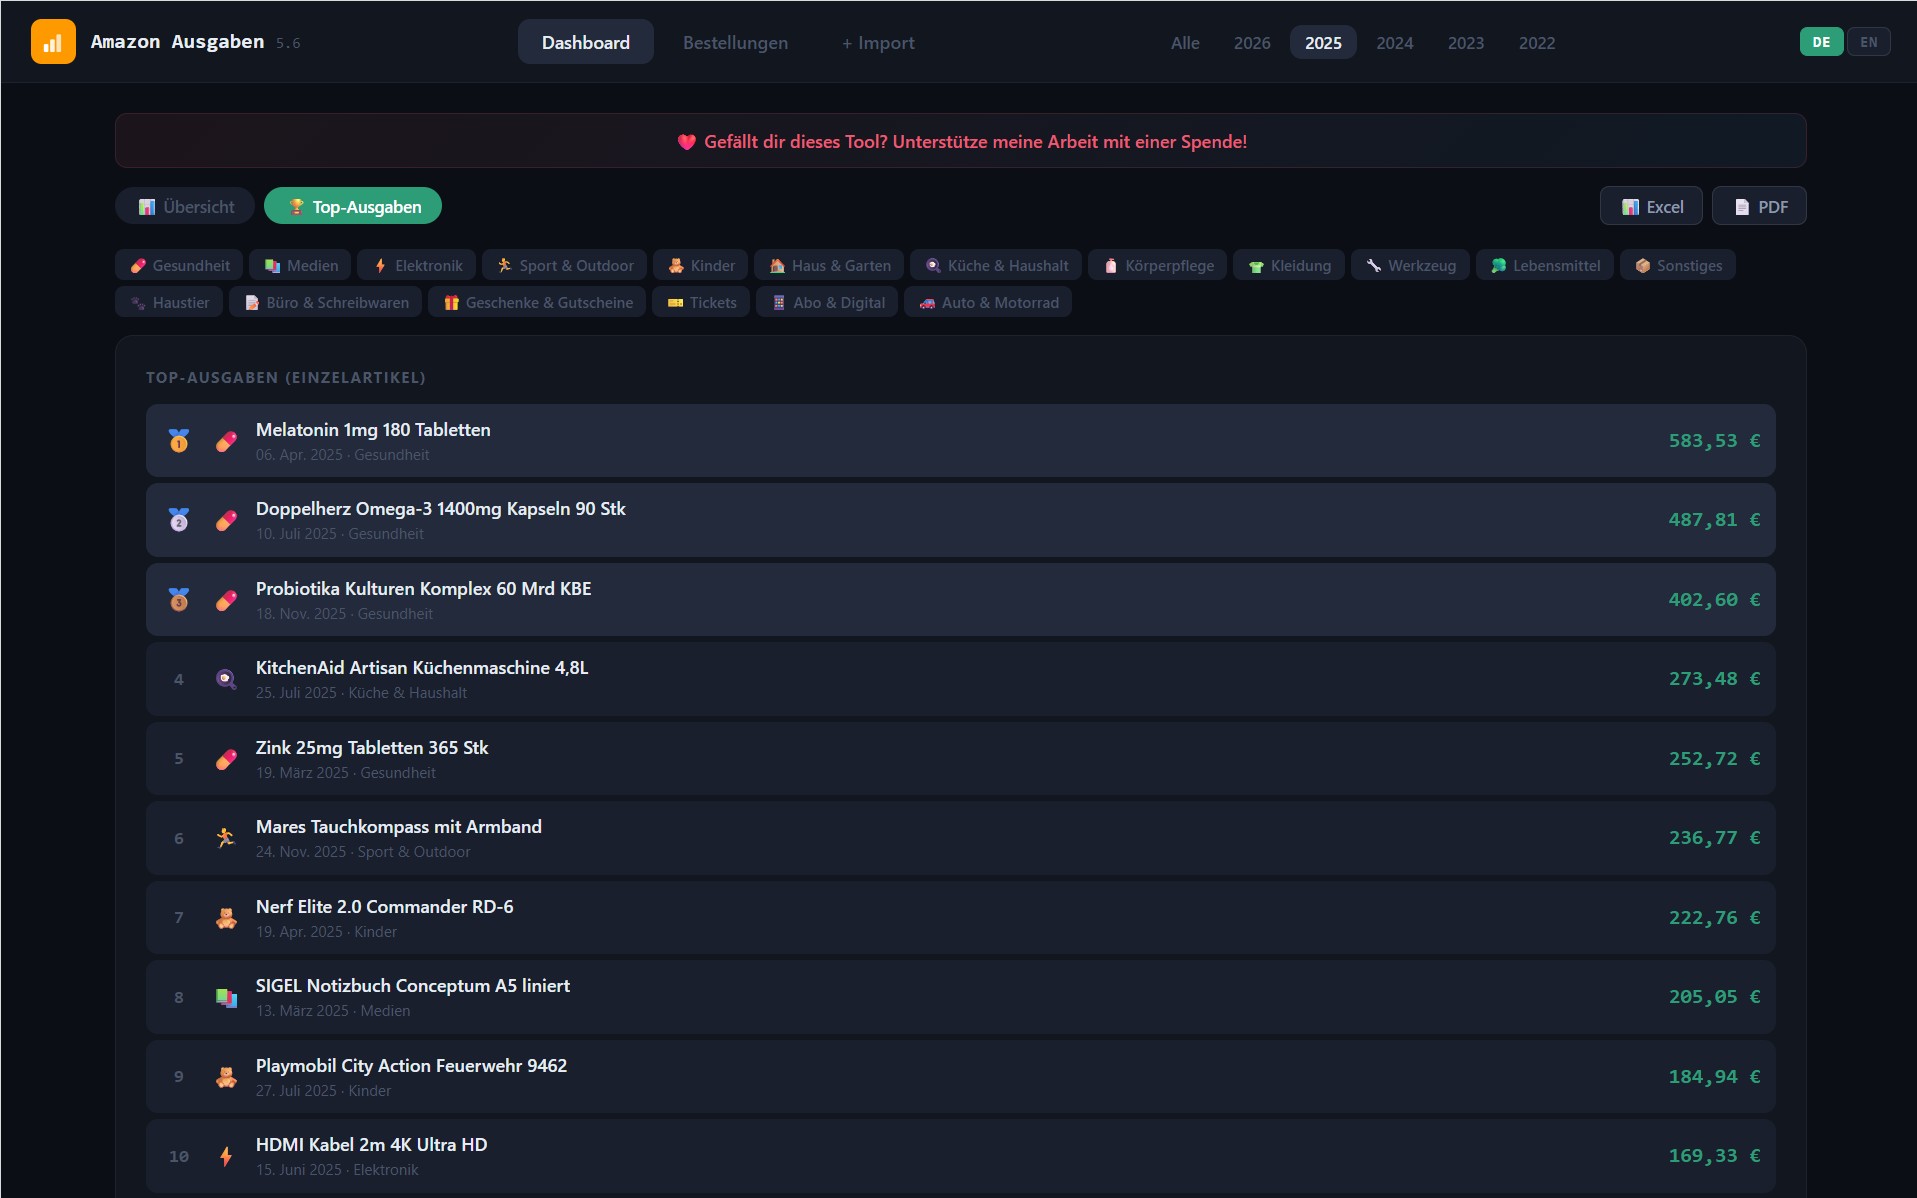Enable the Haustier category filter
This screenshot has width=1917, height=1198.
pyautogui.click(x=169, y=302)
